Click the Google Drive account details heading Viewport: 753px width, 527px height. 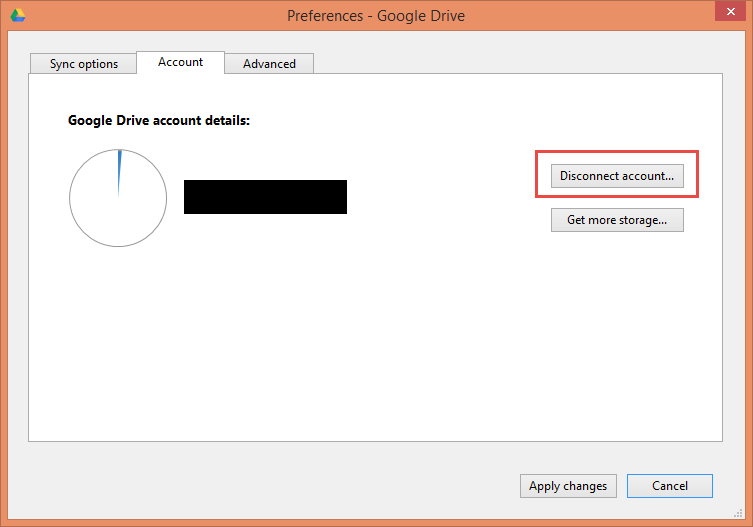point(159,120)
